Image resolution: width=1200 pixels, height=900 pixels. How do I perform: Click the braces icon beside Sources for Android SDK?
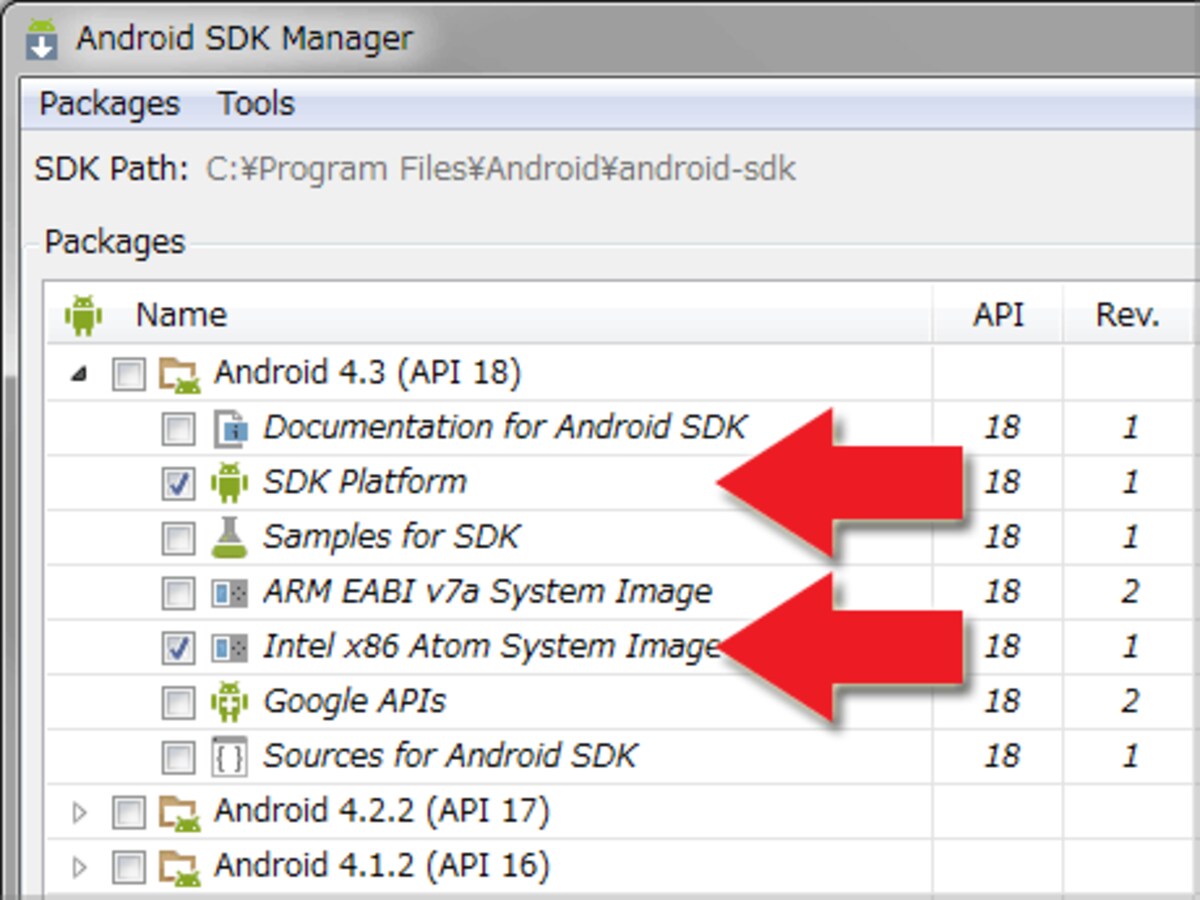[x=229, y=757]
